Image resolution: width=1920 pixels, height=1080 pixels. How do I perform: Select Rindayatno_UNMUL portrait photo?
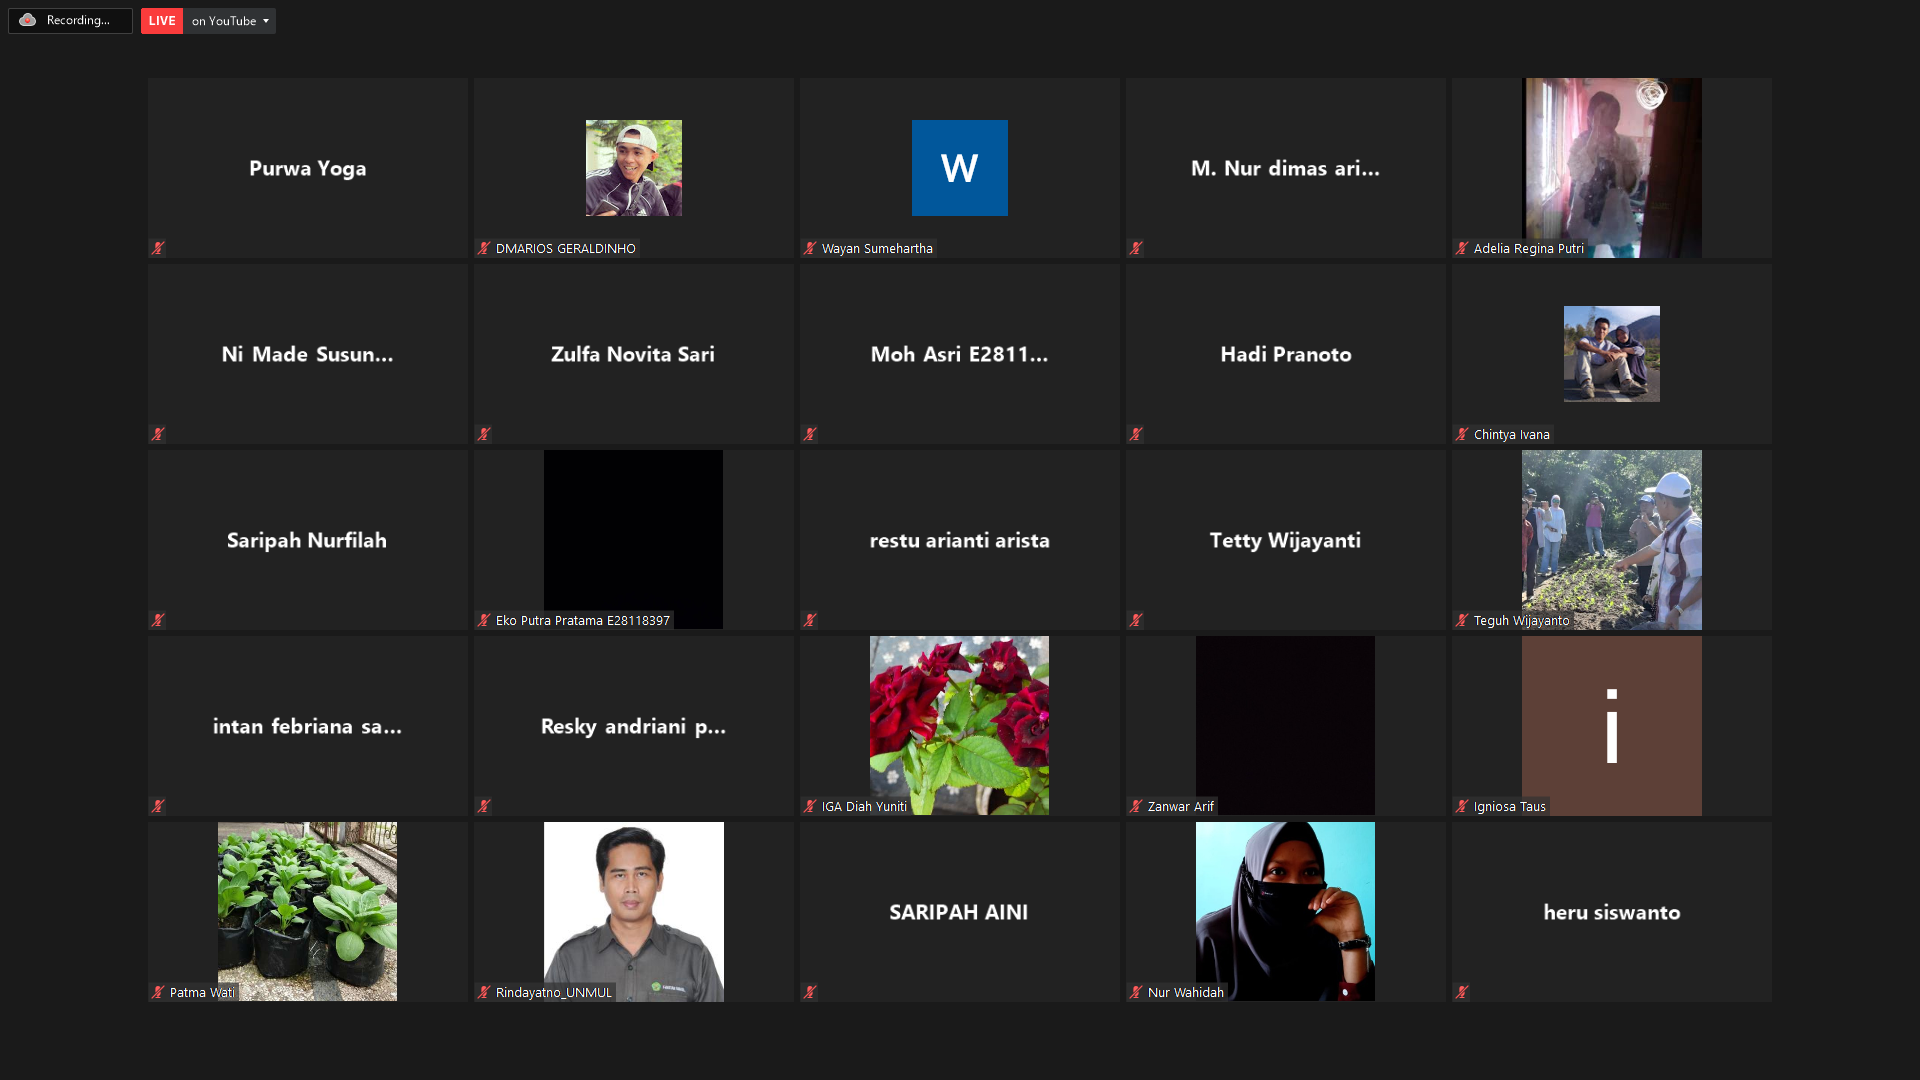(634, 912)
